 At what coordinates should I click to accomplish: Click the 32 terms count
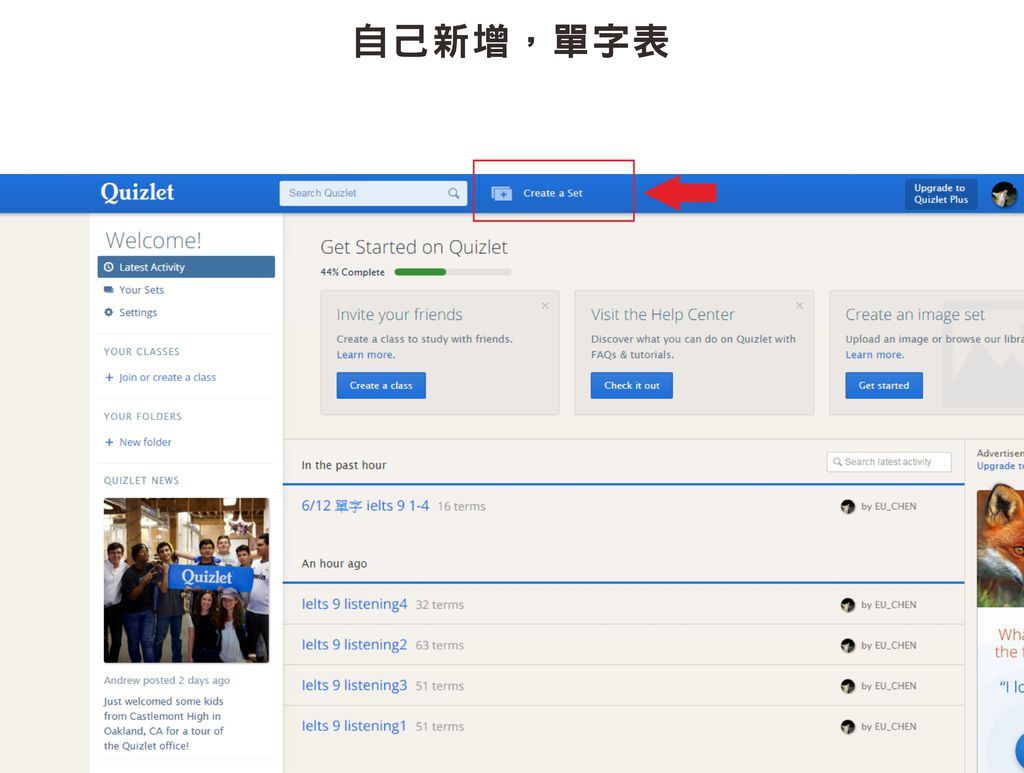tap(440, 605)
